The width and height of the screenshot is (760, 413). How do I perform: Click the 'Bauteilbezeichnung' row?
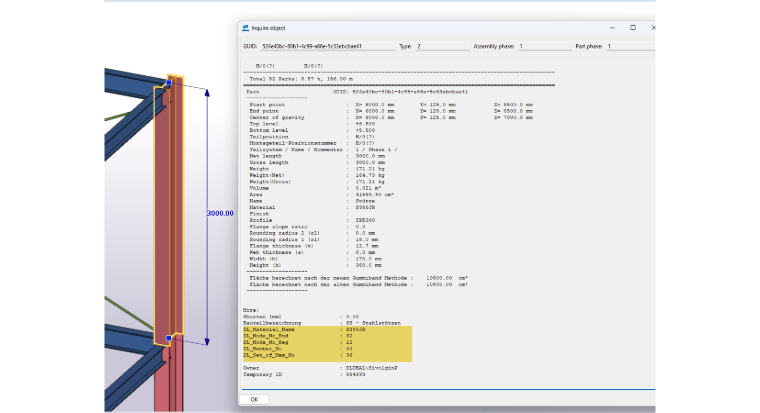pos(322,323)
